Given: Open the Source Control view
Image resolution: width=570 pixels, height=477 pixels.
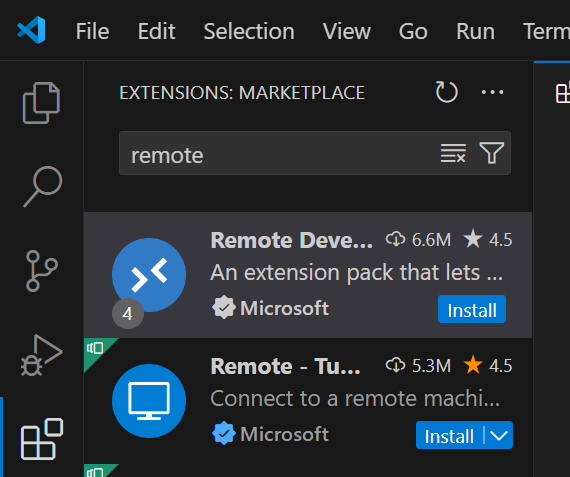Looking at the screenshot, I should [x=41, y=270].
